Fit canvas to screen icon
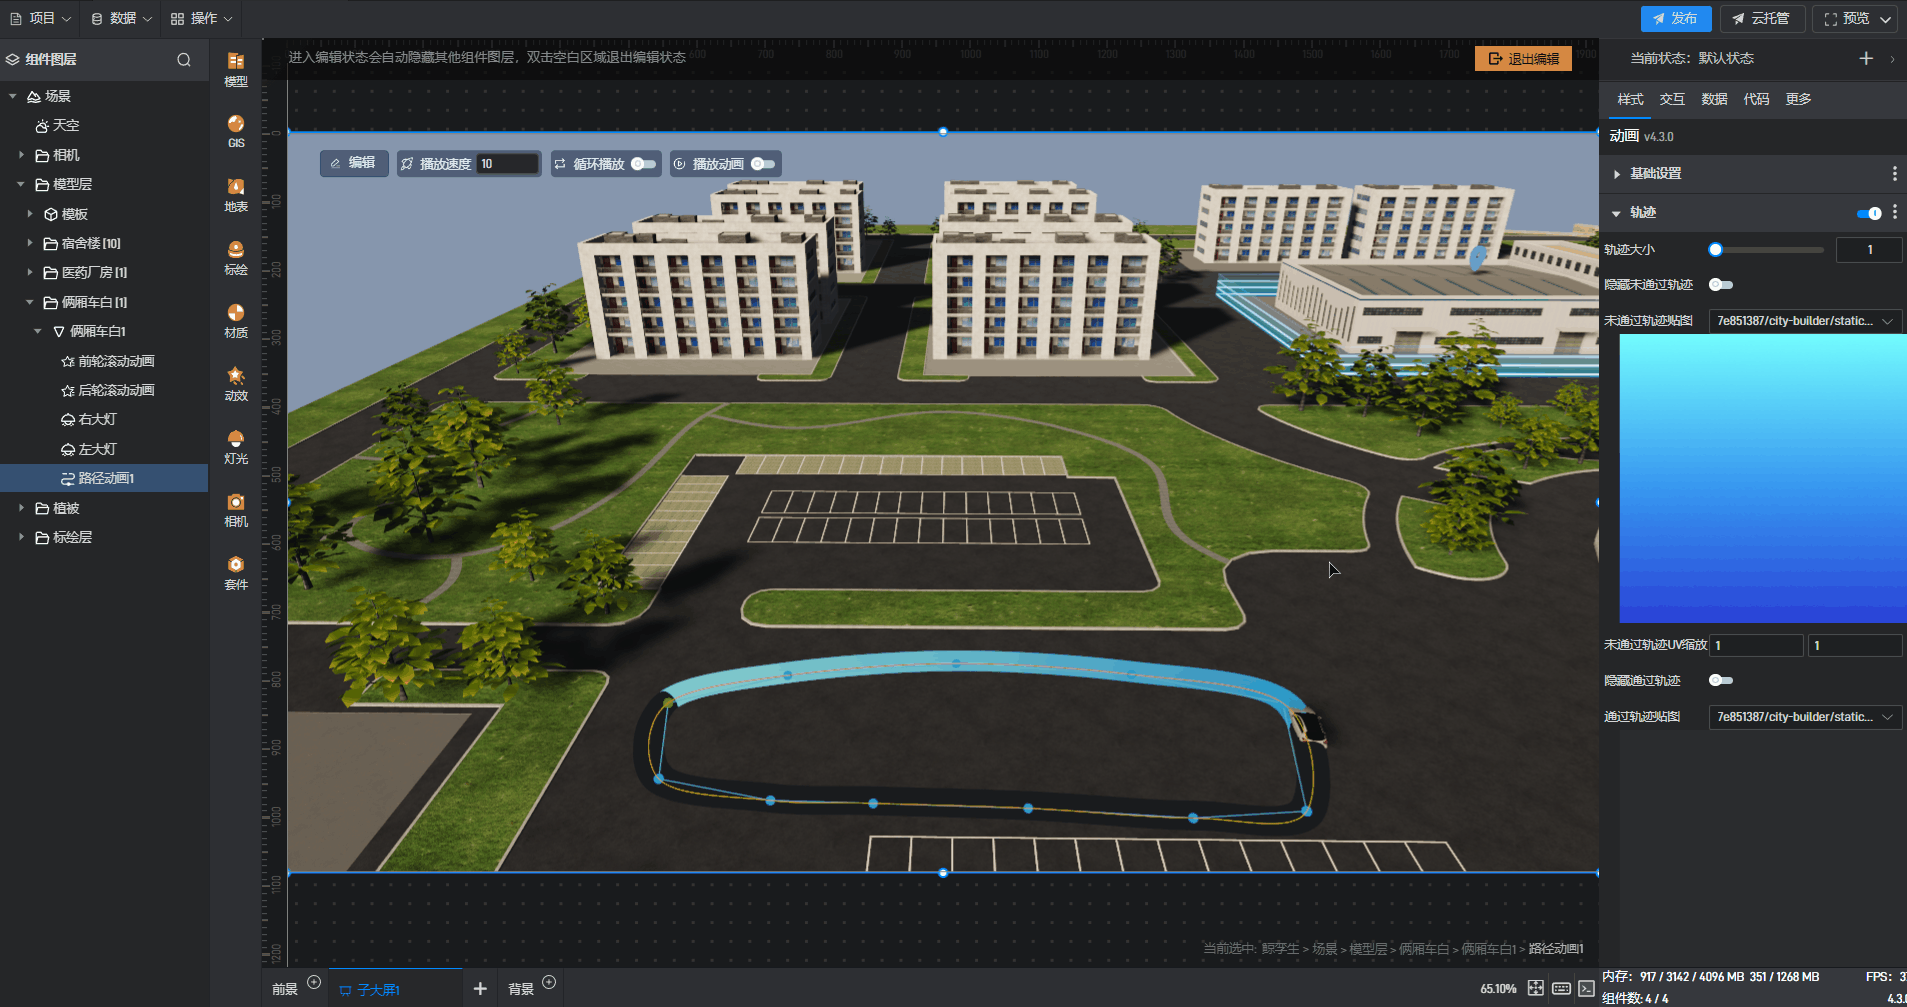This screenshot has width=1907, height=1007. click(1536, 988)
